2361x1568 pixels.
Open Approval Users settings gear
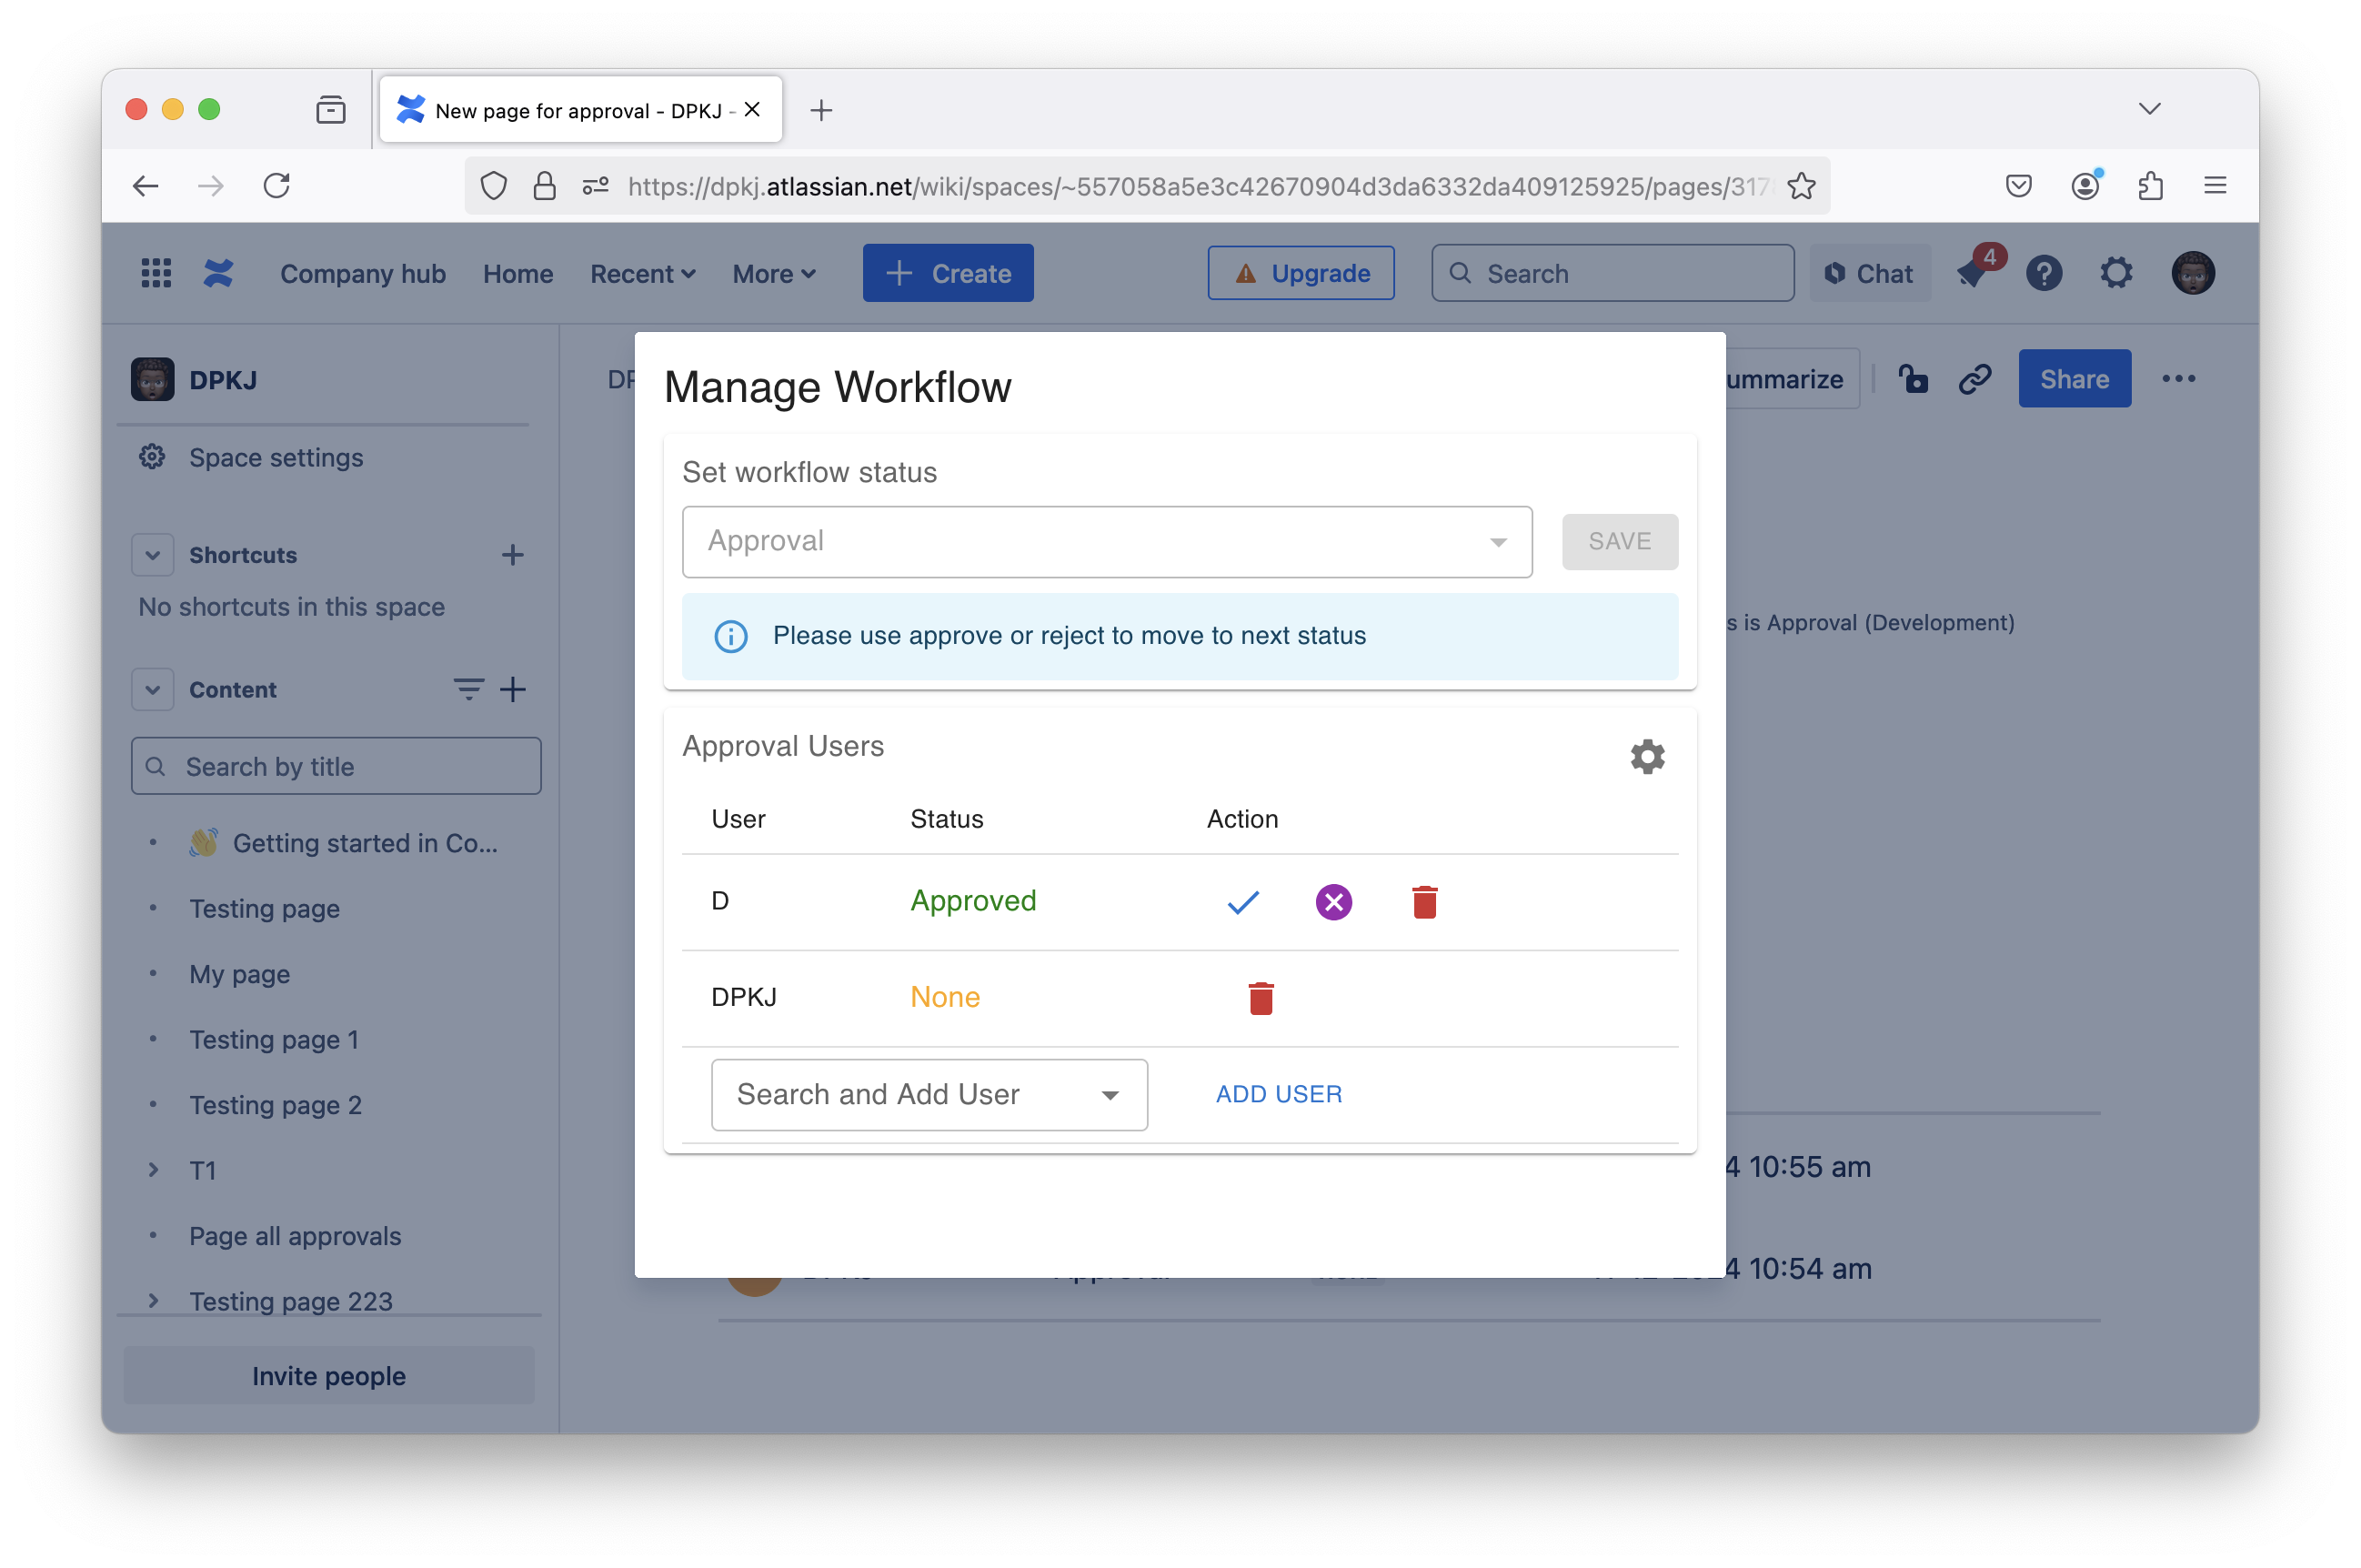click(1647, 757)
